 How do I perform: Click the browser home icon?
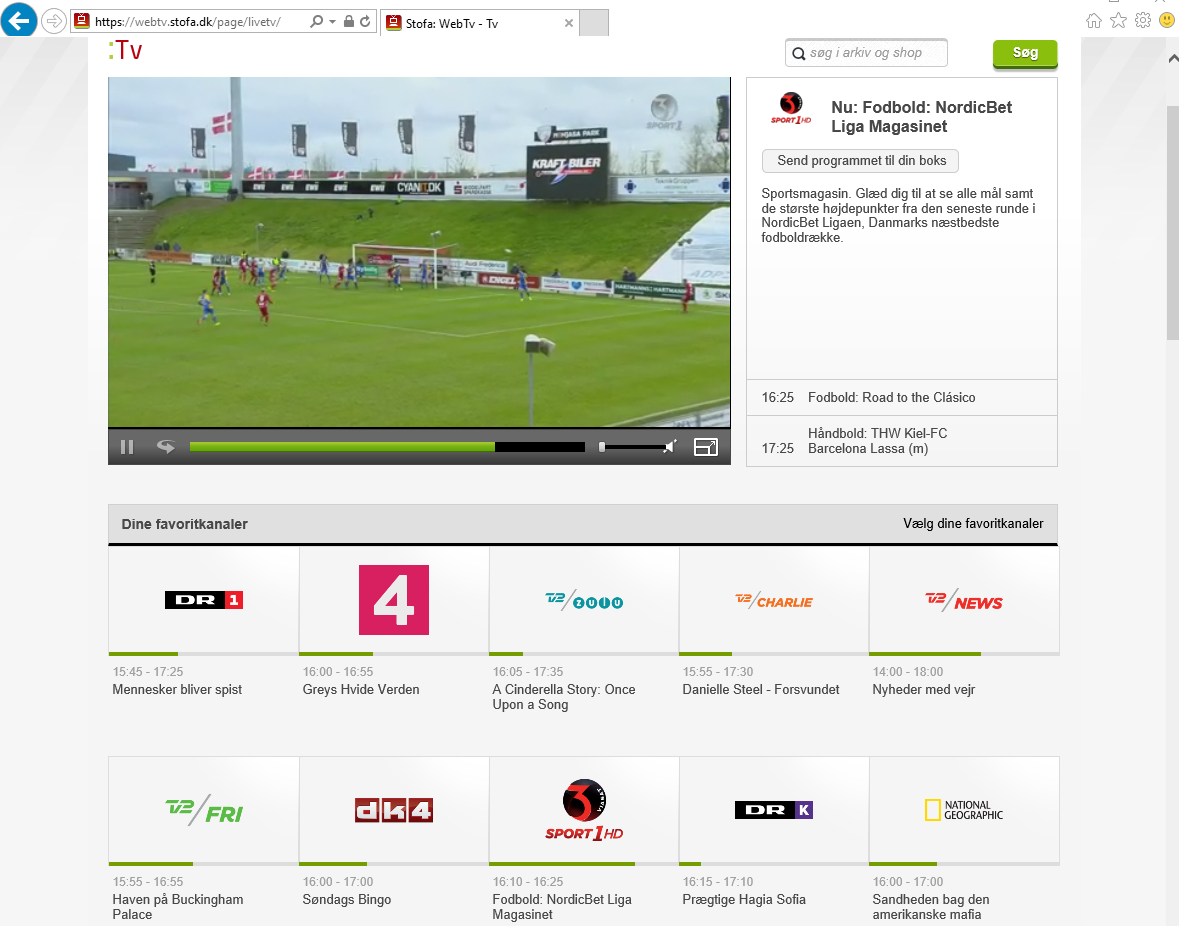pyautogui.click(x=1094, y=19)
